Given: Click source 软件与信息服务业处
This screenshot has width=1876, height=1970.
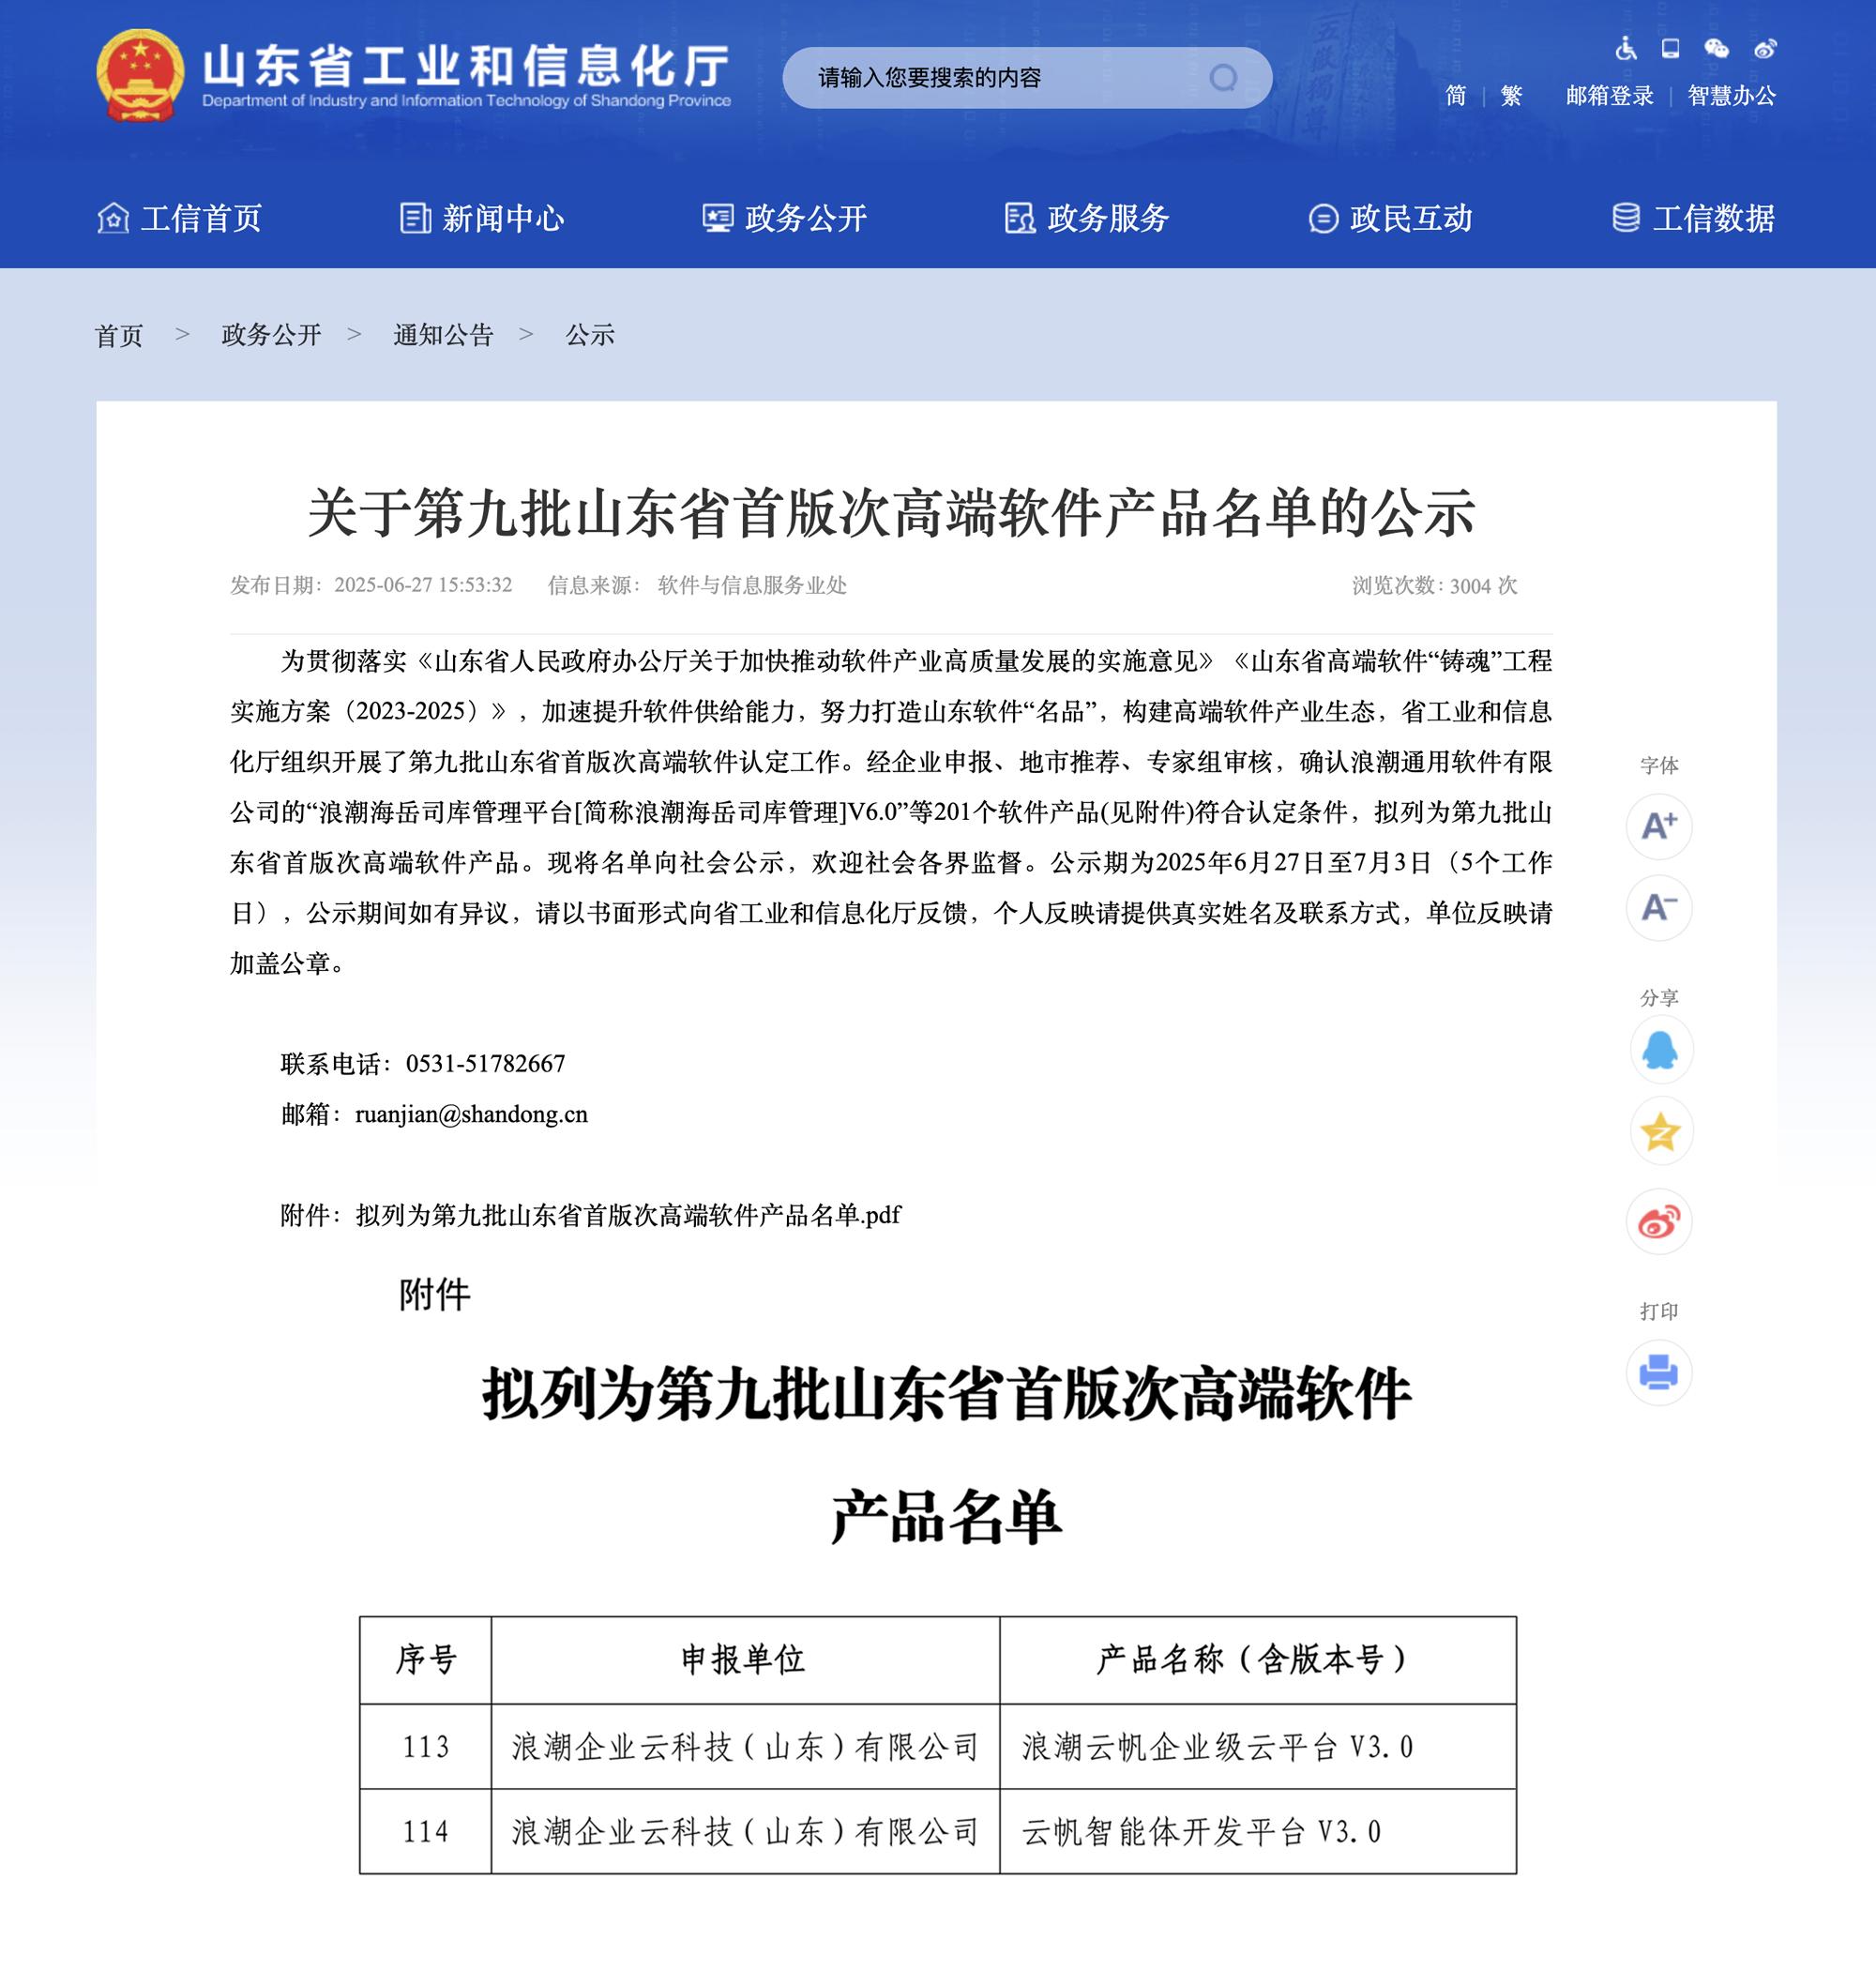Looking at the screenshot, I should tap(752, 585).
